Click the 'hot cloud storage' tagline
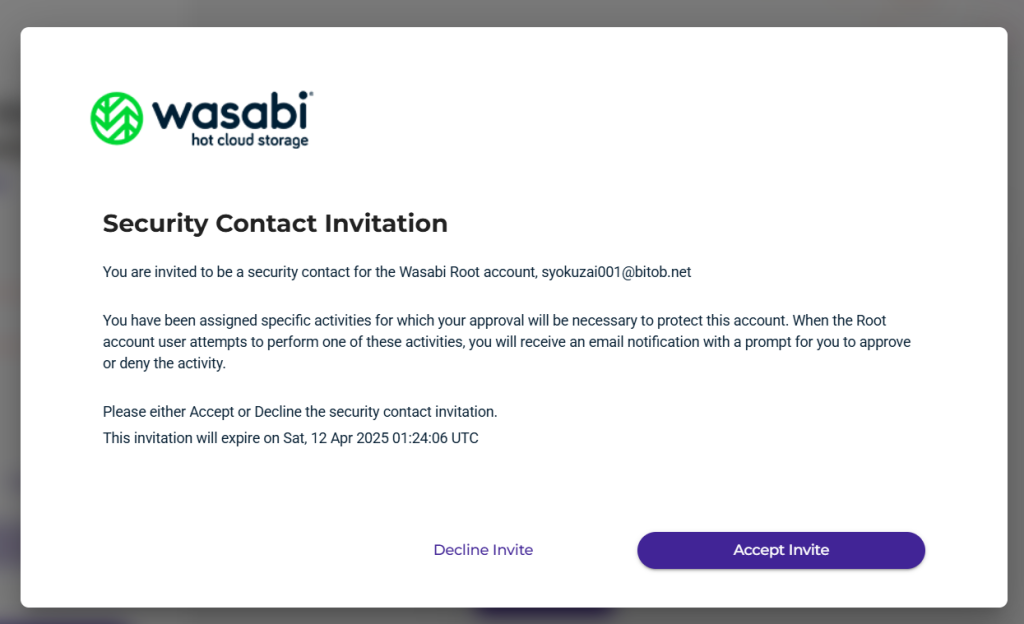This screenshot has height=624, width=1024. pyautogui.click(x=249, y=140)
